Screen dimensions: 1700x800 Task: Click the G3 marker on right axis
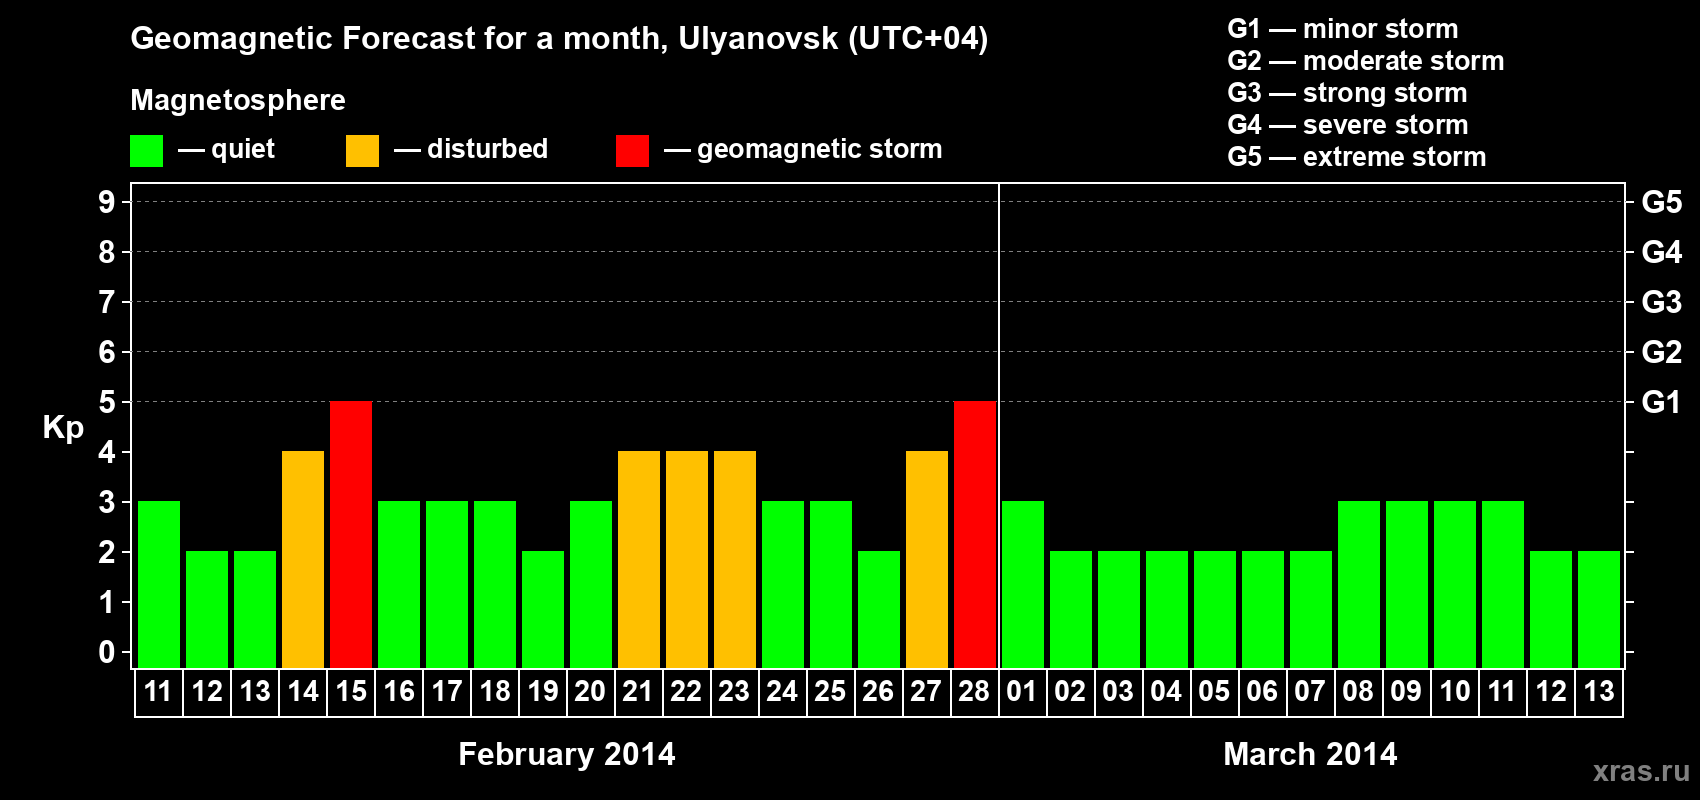click(x=1662, y=302)
